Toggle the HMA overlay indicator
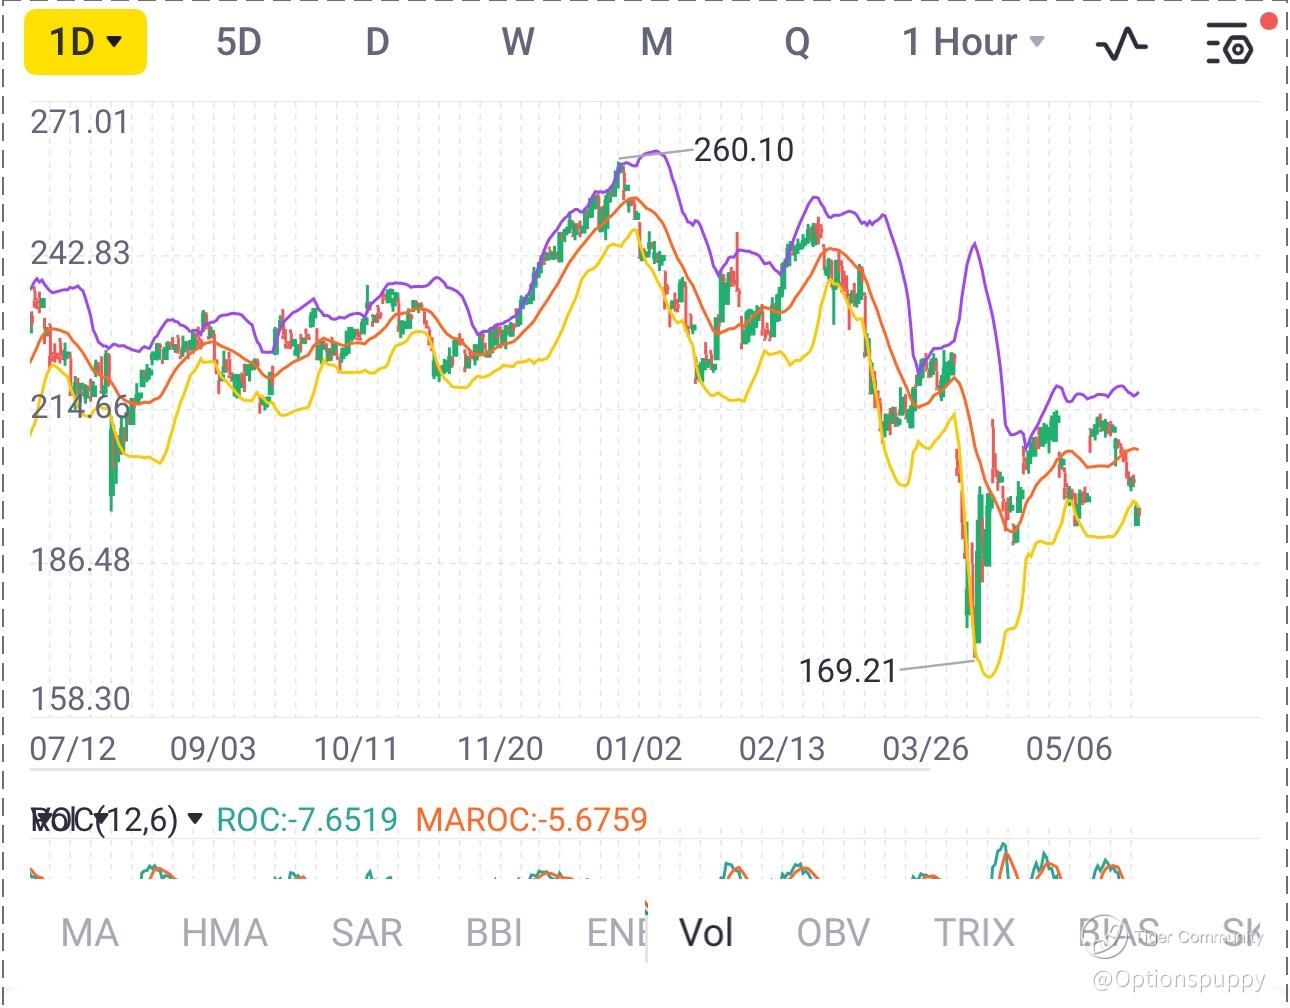The image size is (1290, 1008). pos(224,933)
